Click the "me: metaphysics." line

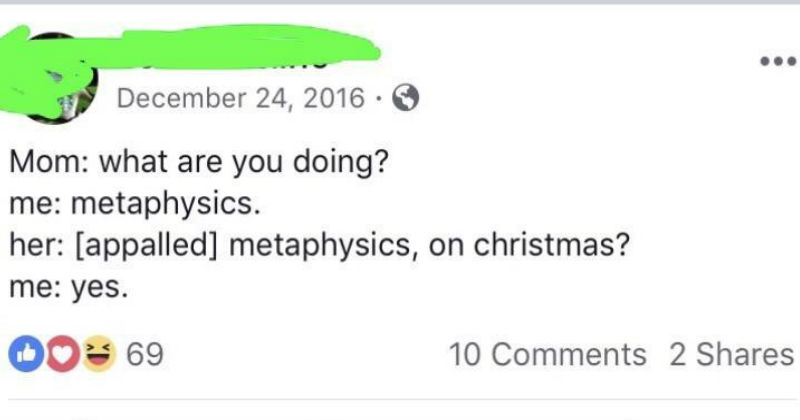tap(135, 205)
